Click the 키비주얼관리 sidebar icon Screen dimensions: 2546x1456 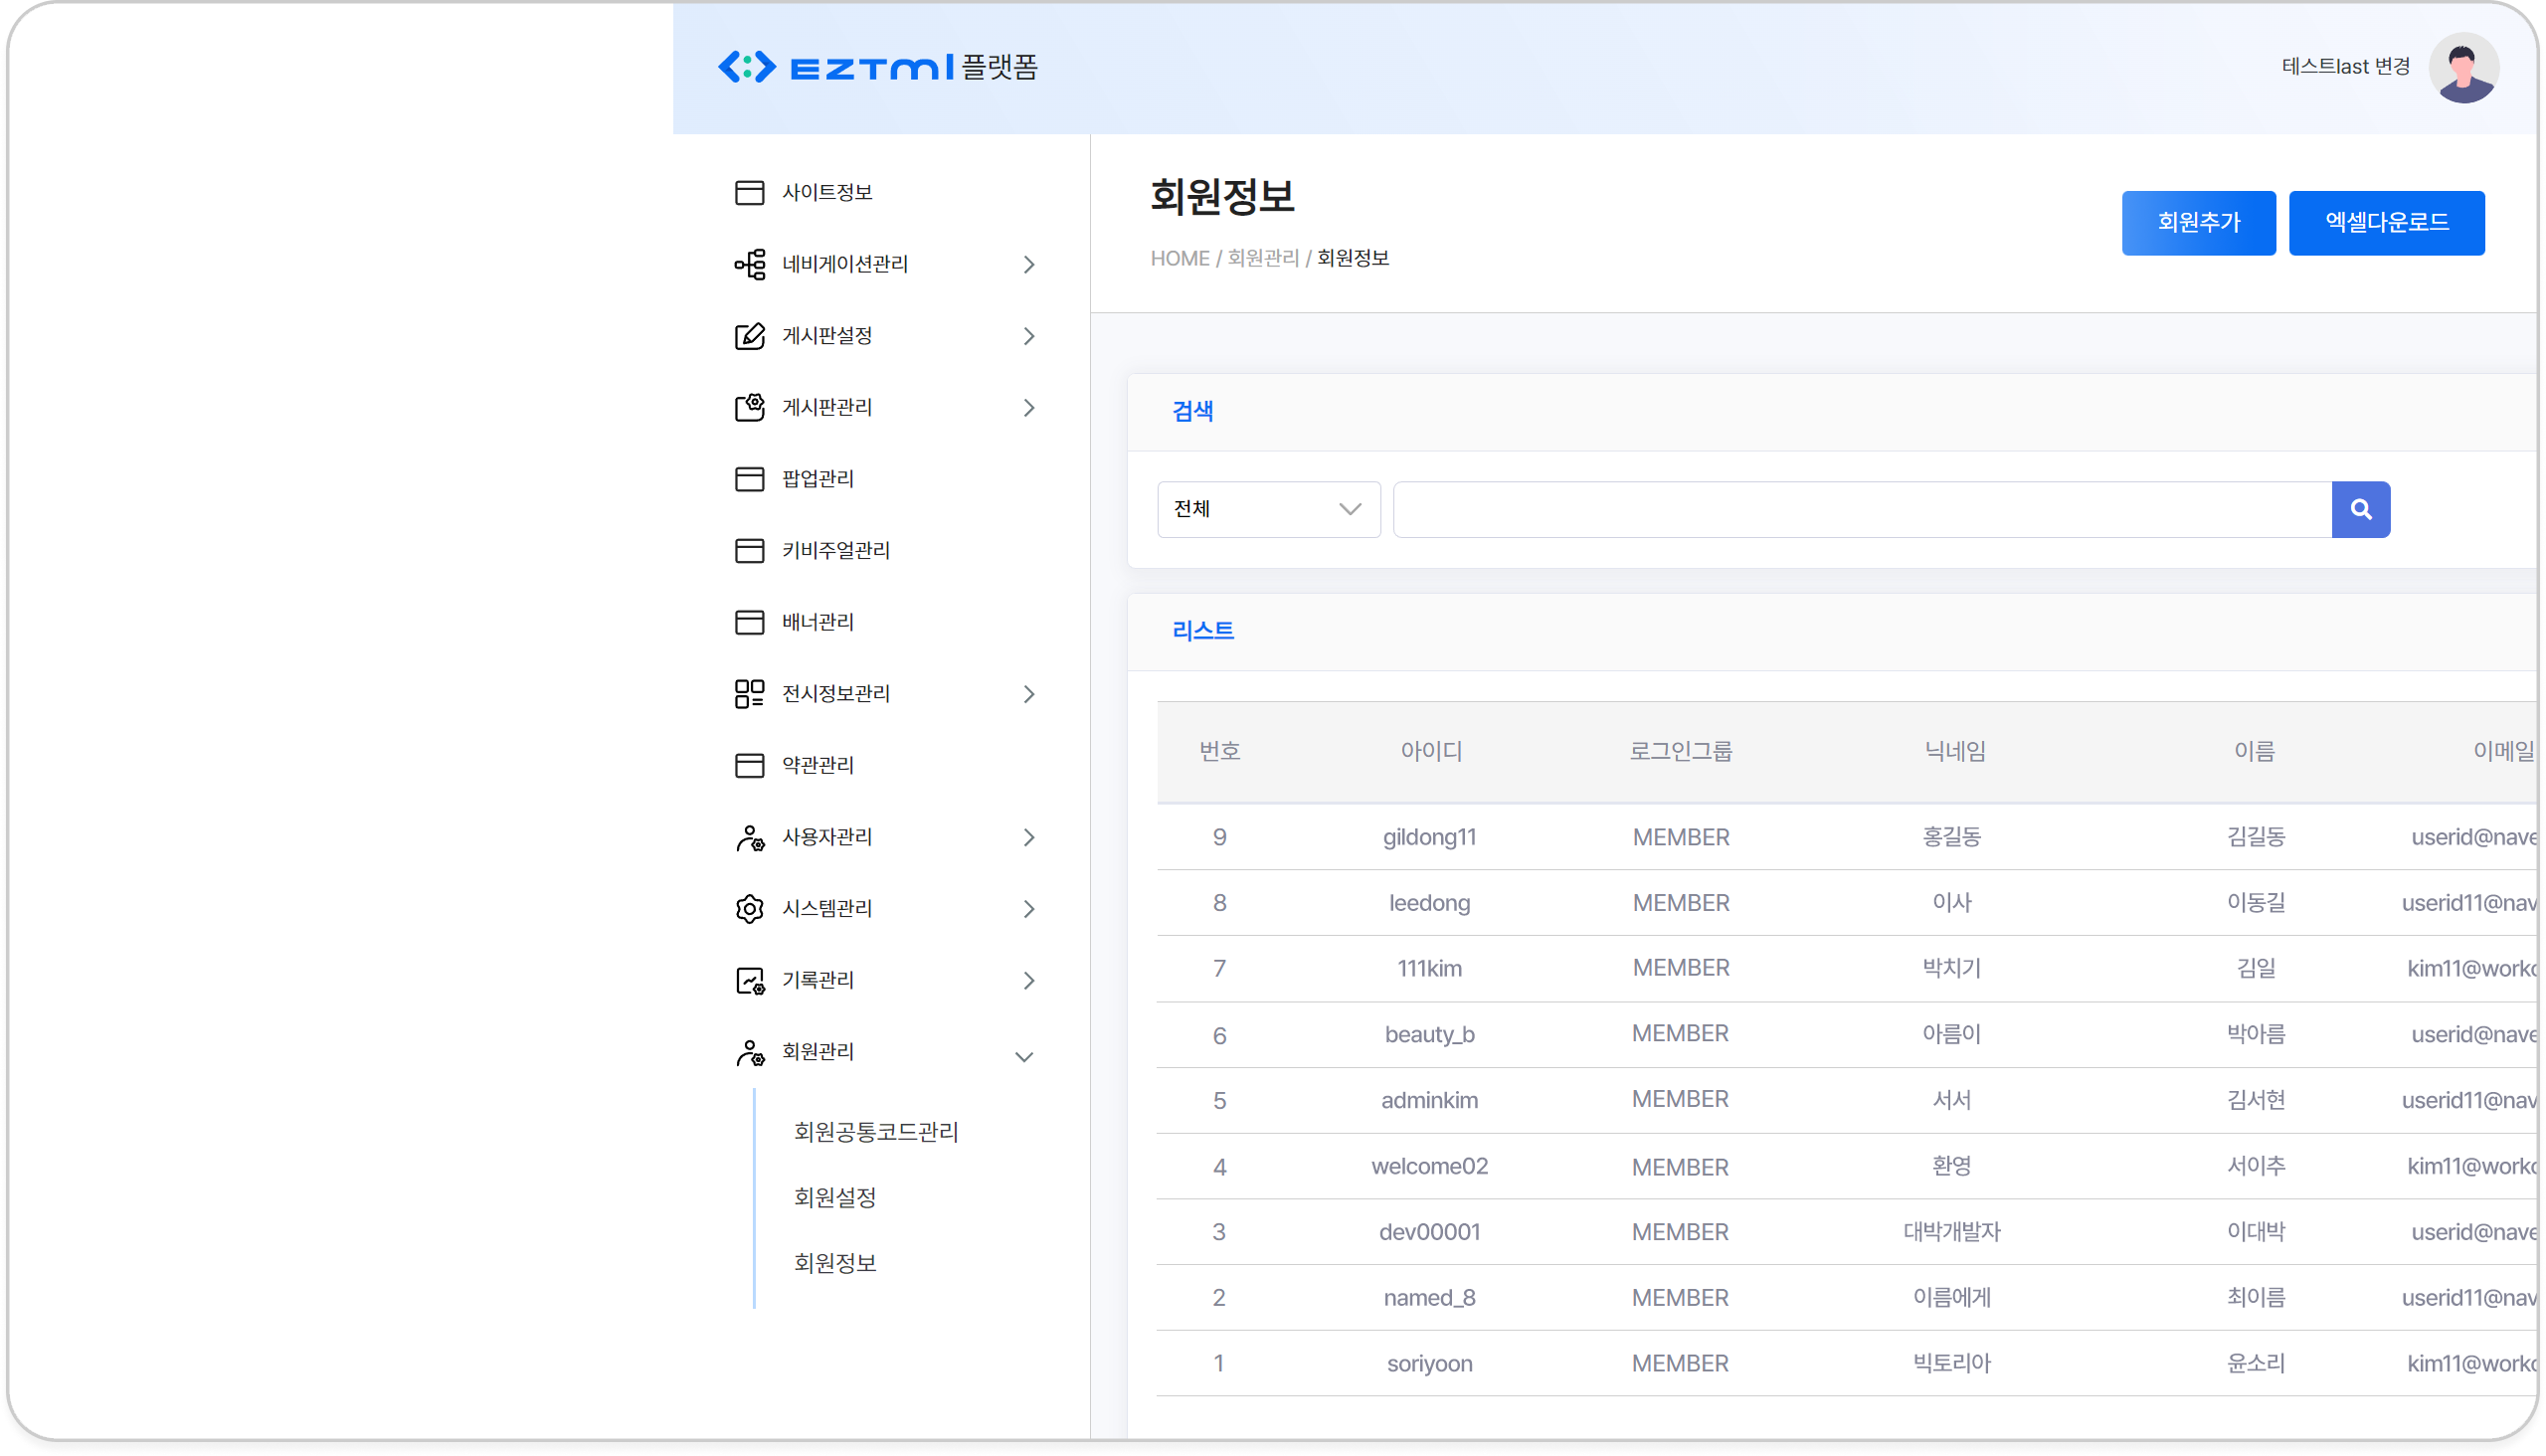point(749,551)
